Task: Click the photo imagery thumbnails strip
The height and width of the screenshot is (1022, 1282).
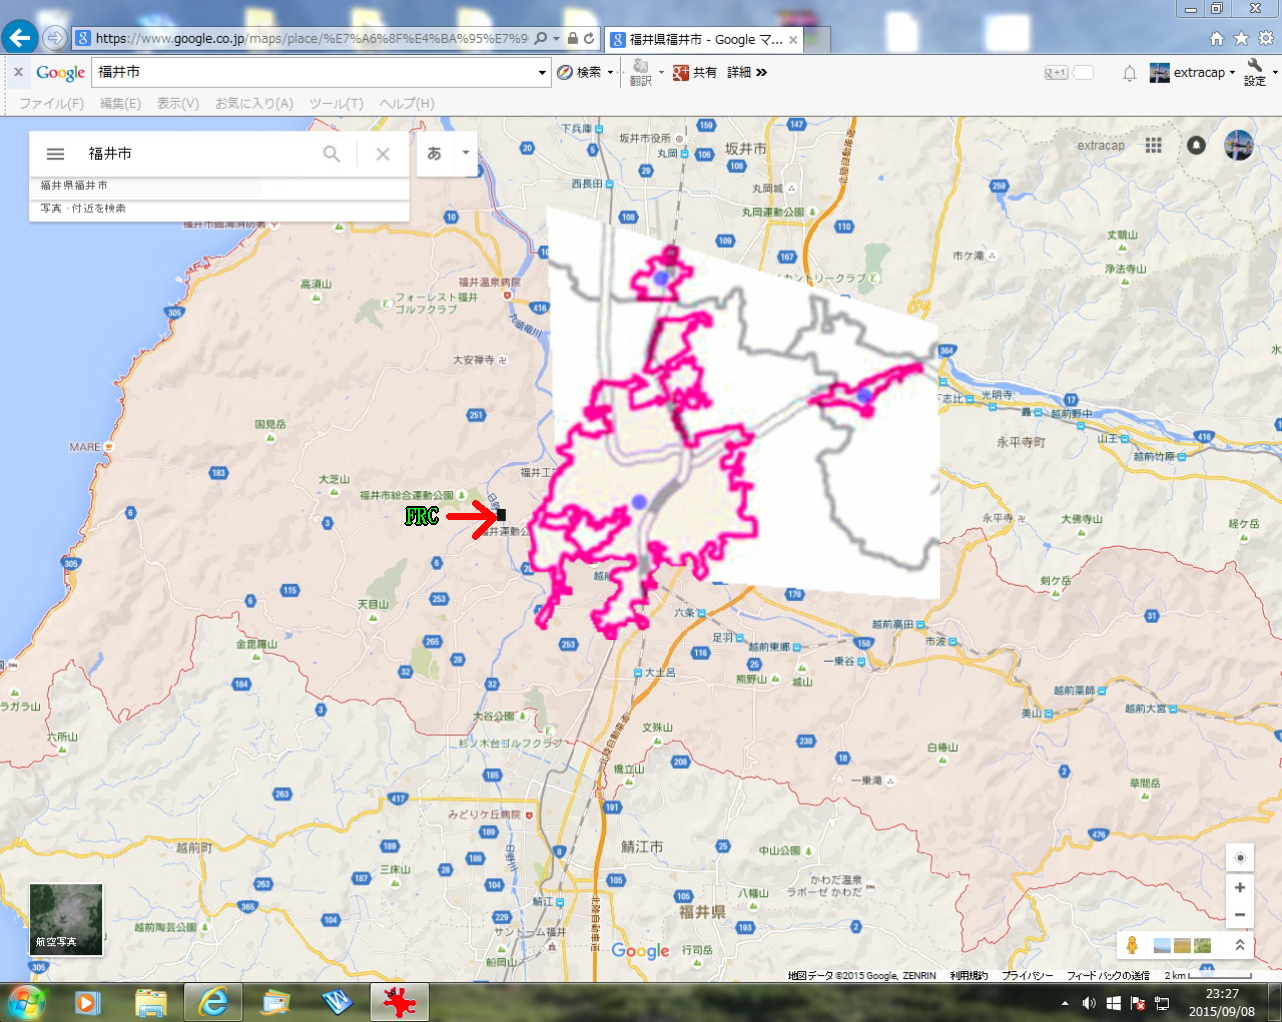Action: point(1182,945)
